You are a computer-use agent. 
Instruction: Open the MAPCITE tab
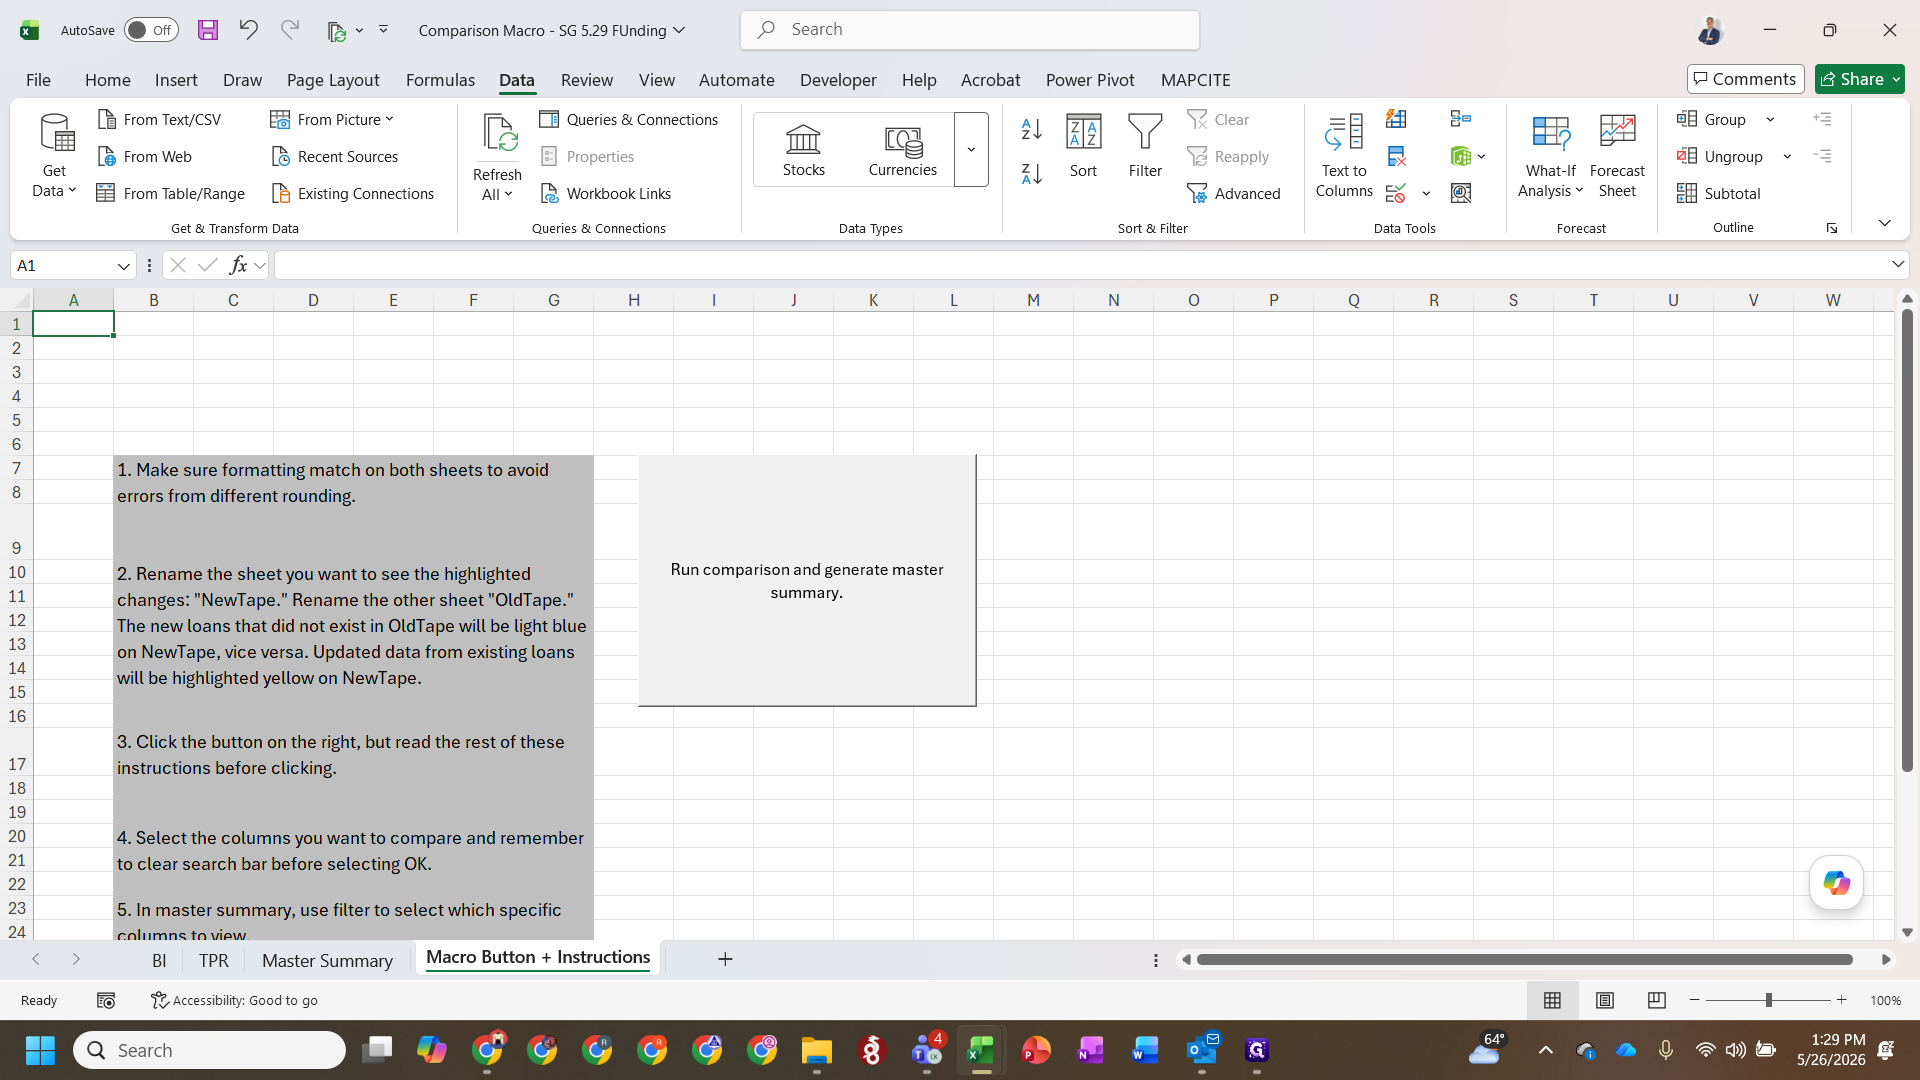[1195, 80]
